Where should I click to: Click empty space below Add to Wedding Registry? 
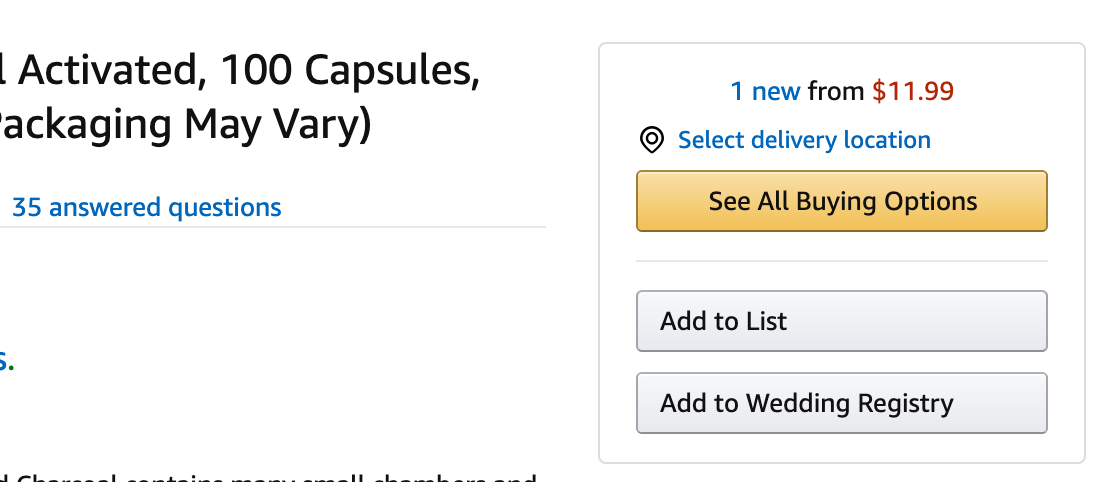click(841, 448)
